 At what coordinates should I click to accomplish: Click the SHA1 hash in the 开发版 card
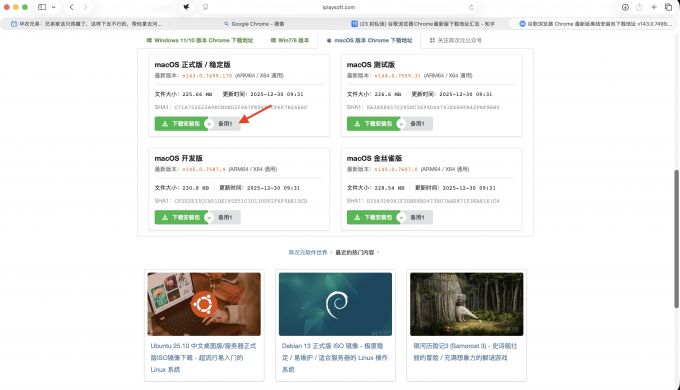[x=241, y=201]
